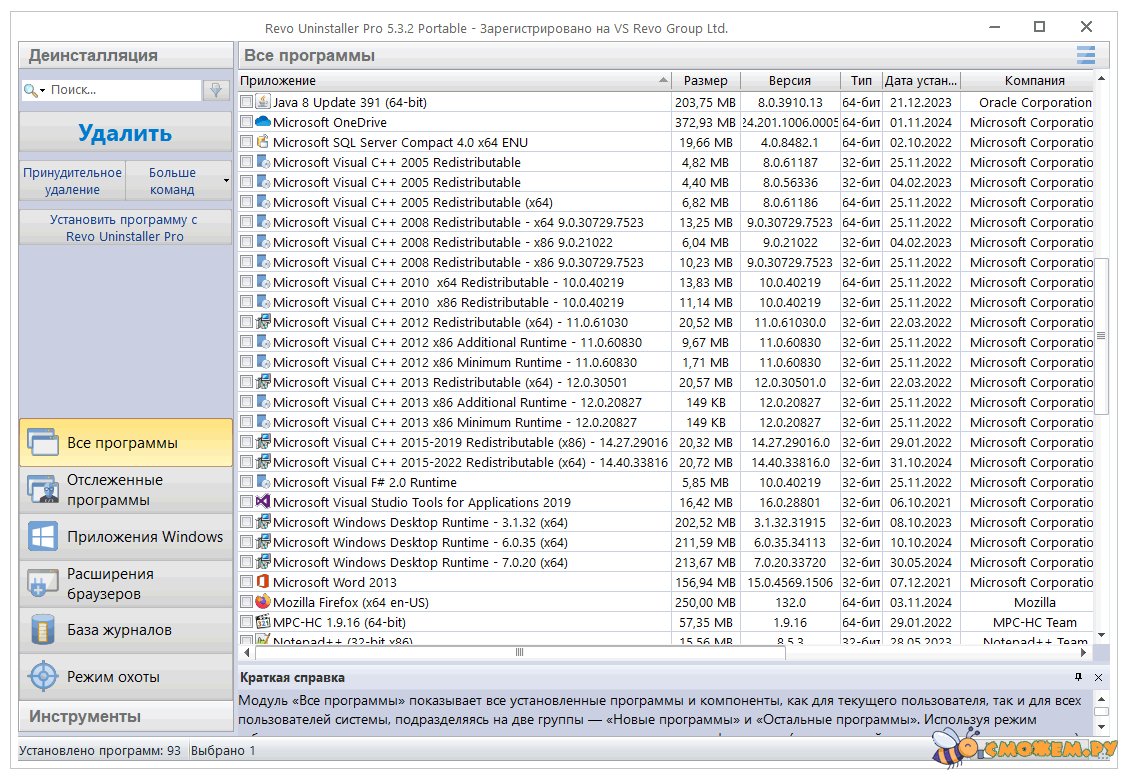The image size is (1128, 779).
Task: Check the MPC-HC 1.9.16 checkbox
Action: click(247, 622)
